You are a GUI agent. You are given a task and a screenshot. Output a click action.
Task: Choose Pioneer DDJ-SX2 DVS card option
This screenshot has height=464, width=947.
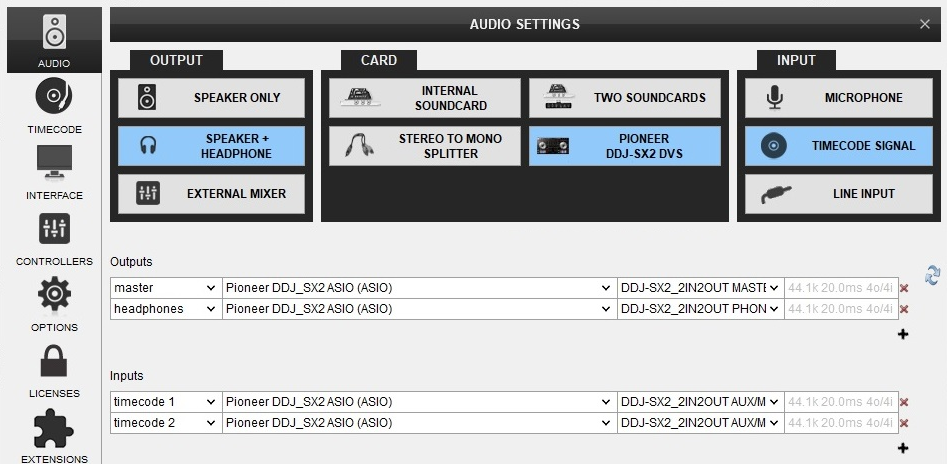coord(625,146)
